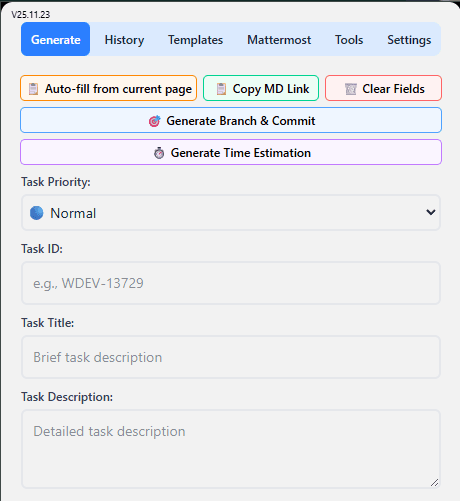Open the Task Priority dropdown
The height and width of the screenshot is (501, 460).
coord(231,213)
